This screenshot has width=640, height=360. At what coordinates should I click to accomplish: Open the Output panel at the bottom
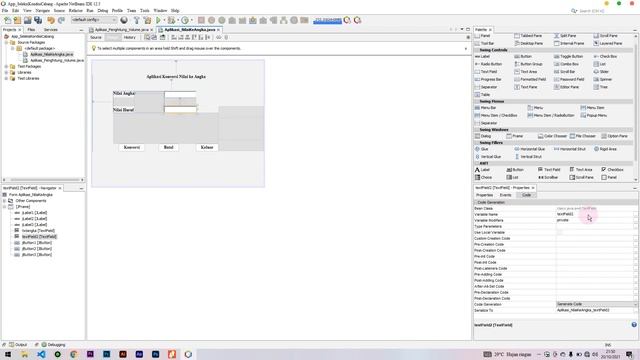[x=18, y=345]
